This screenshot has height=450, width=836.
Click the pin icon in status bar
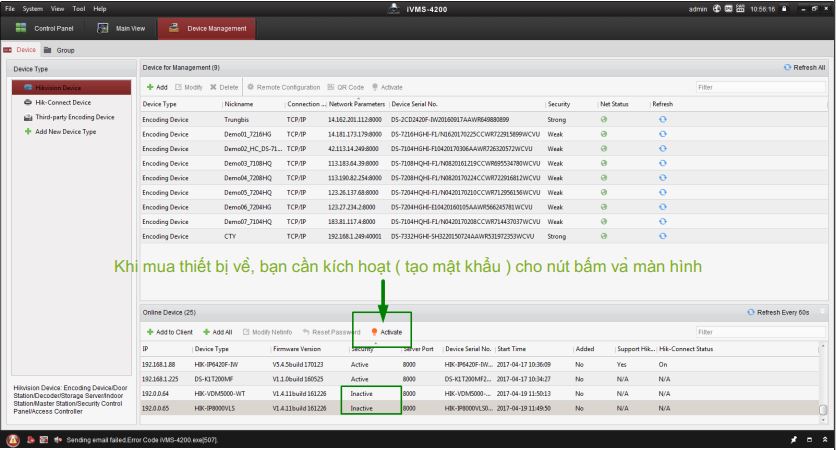[x=794, y=440]
